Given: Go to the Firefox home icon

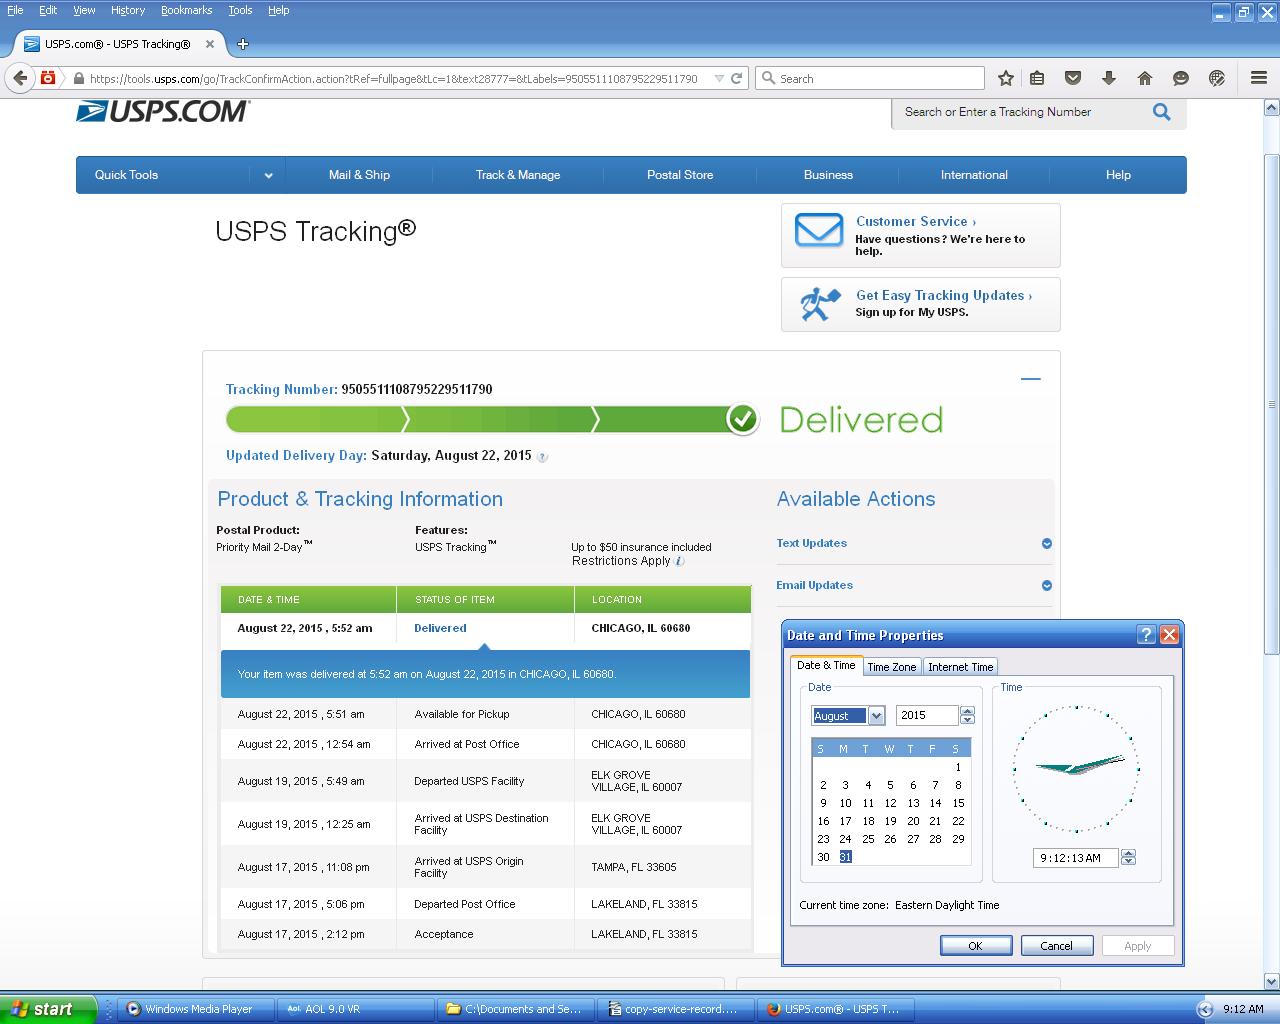Looking at the screenshot, I should [1145, 78].
